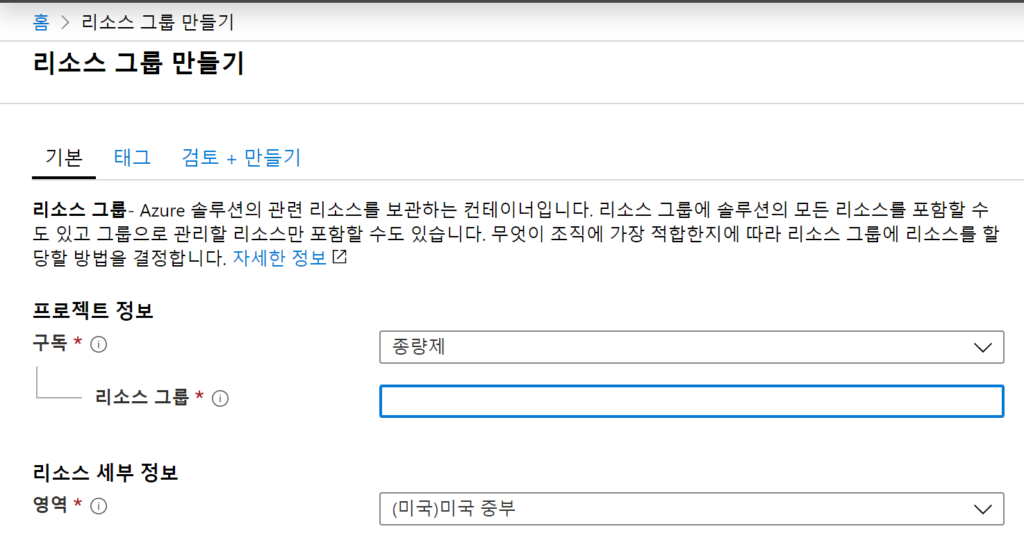Open the 태그 tab
Viewport: 1024px width, 547px height.
coord(132,157)
